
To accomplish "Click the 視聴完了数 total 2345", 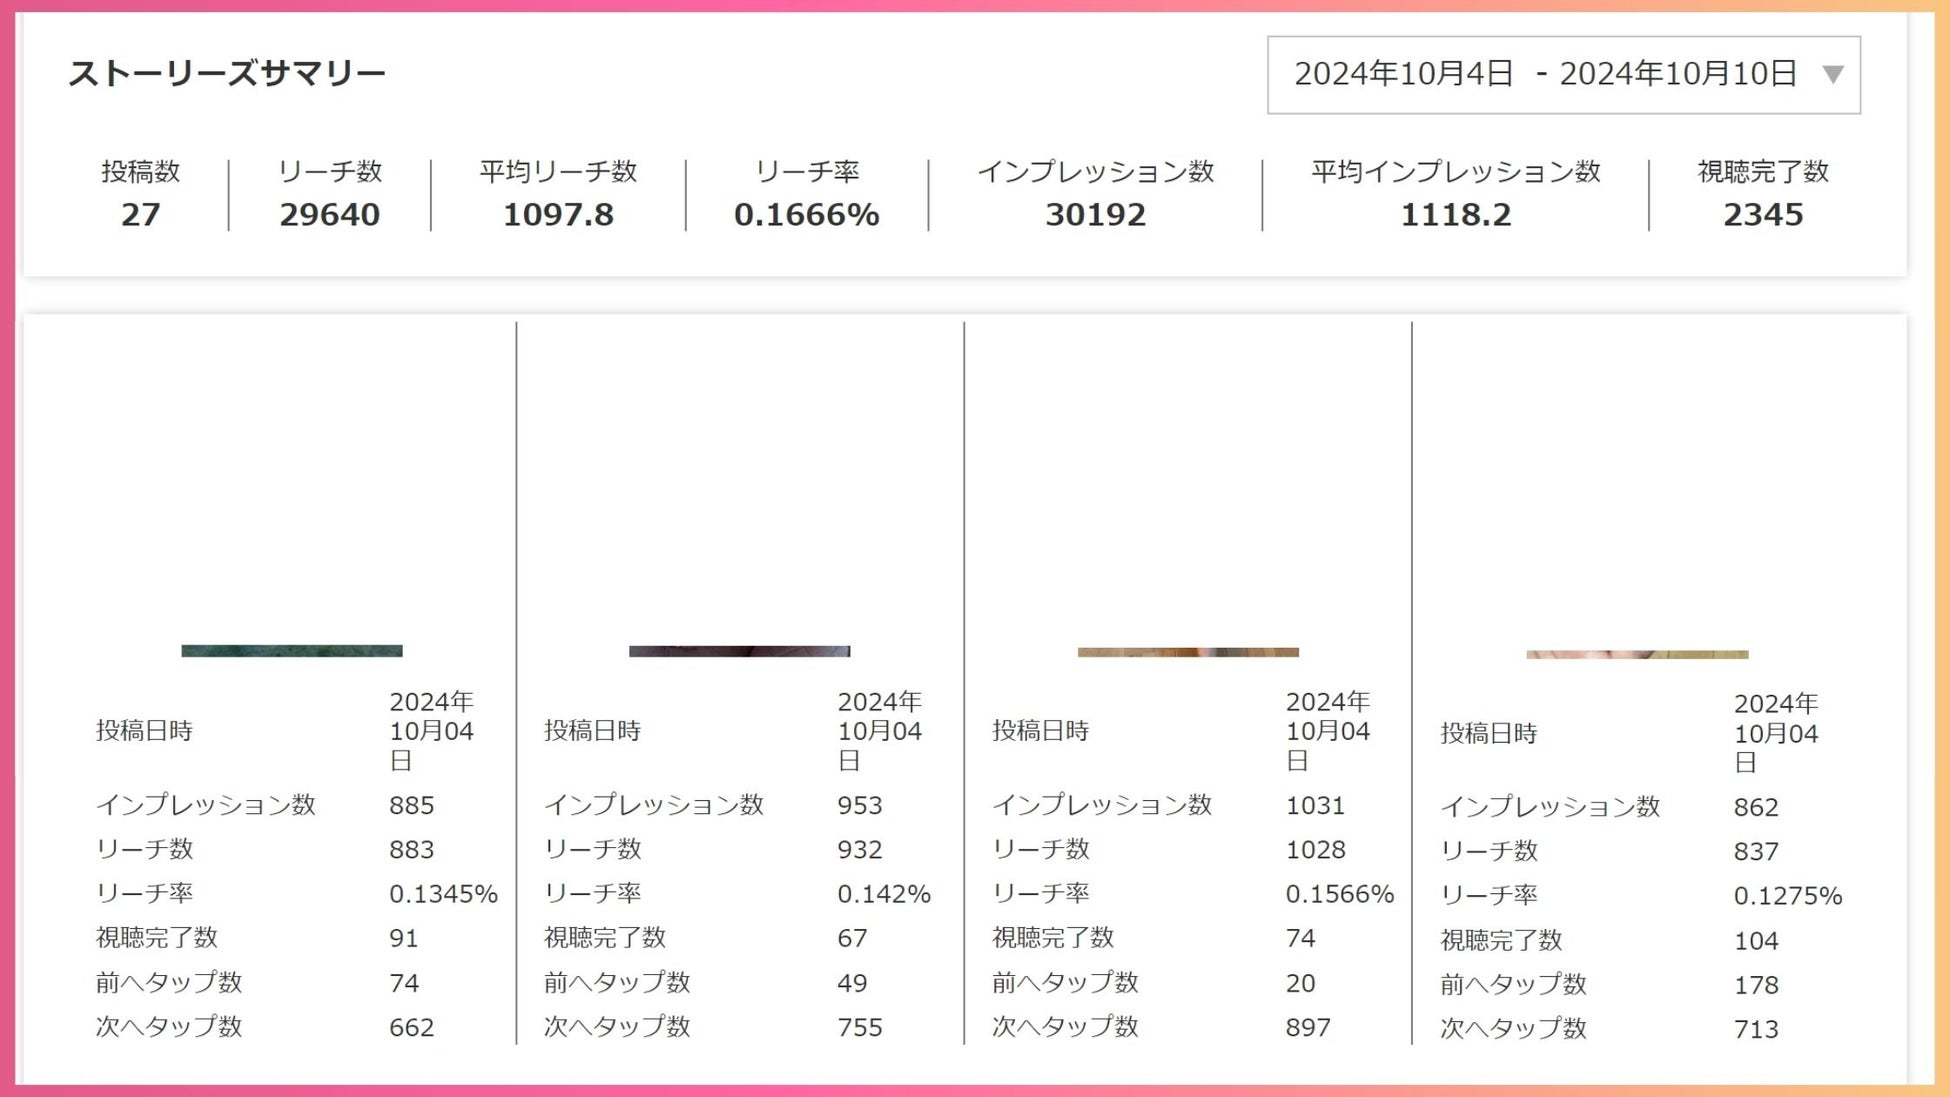I will (1763, 215).
